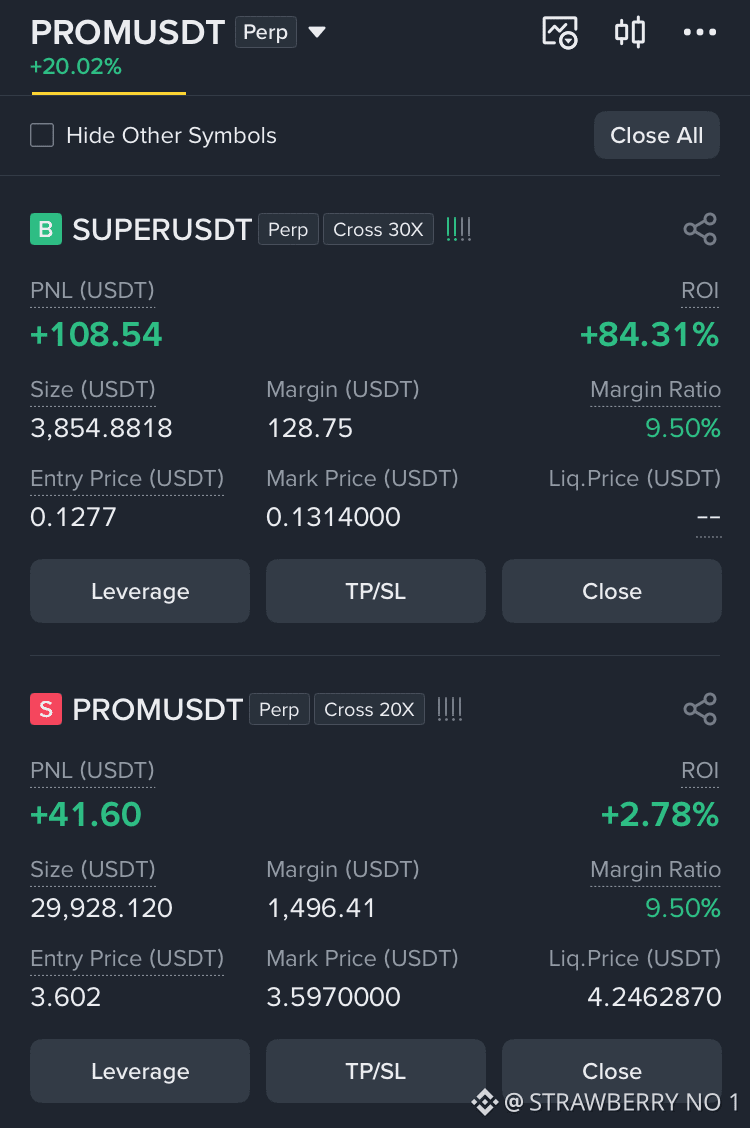This screenshot has width=750, height=1128.
Task: Tick the Hide Other Symbols checkbox
Action: click(x=42, y=135)
